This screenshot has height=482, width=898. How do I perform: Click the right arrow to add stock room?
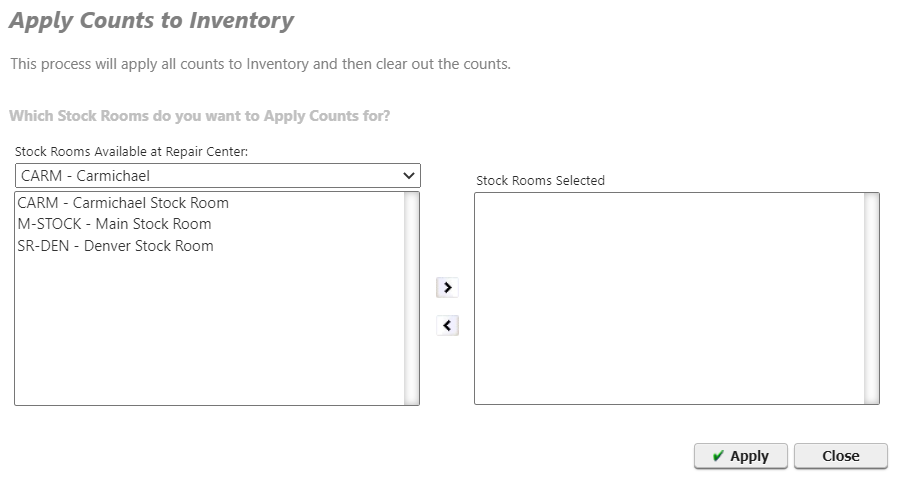pos(447,287)
